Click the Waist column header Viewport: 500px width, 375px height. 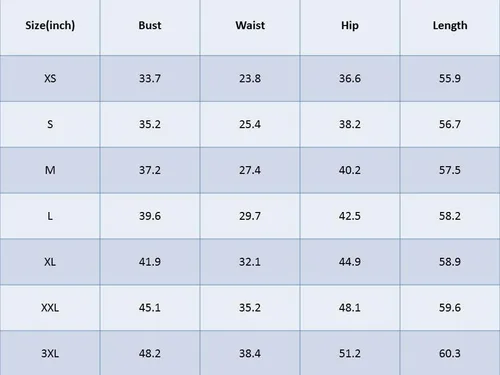pos(250,25)
